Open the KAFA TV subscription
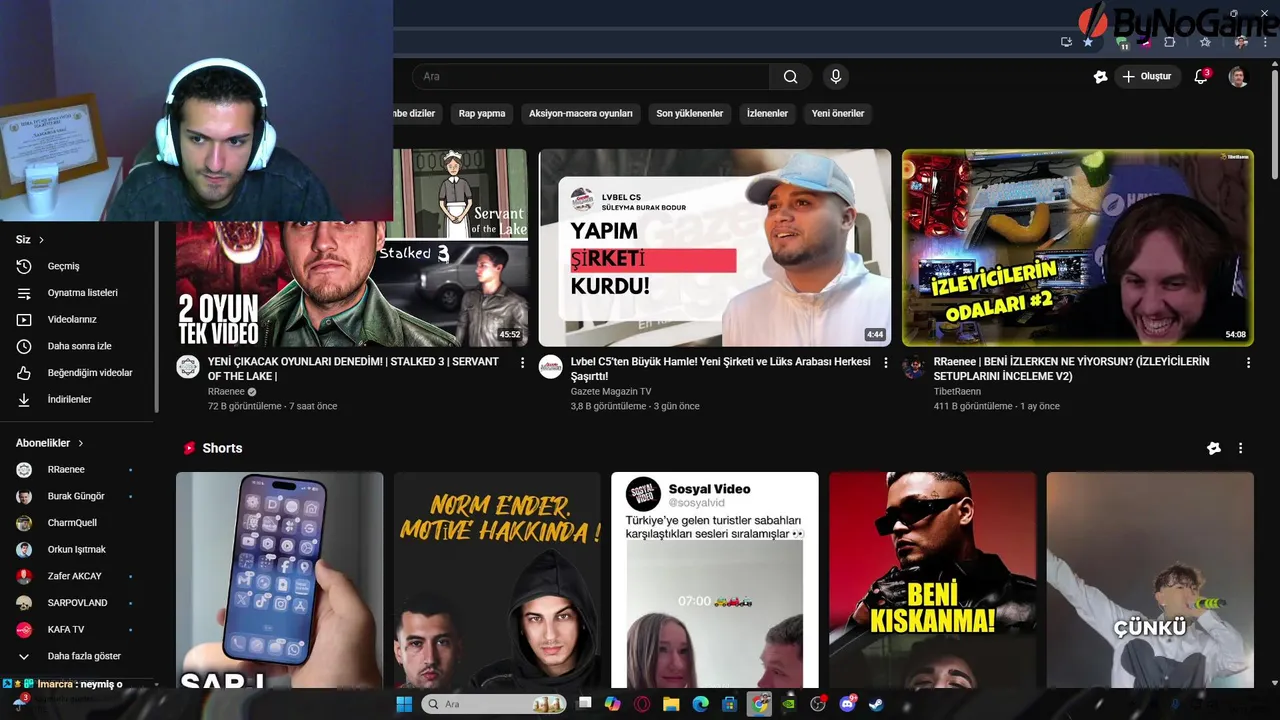The image size is (1280, 720). [78, 630]
